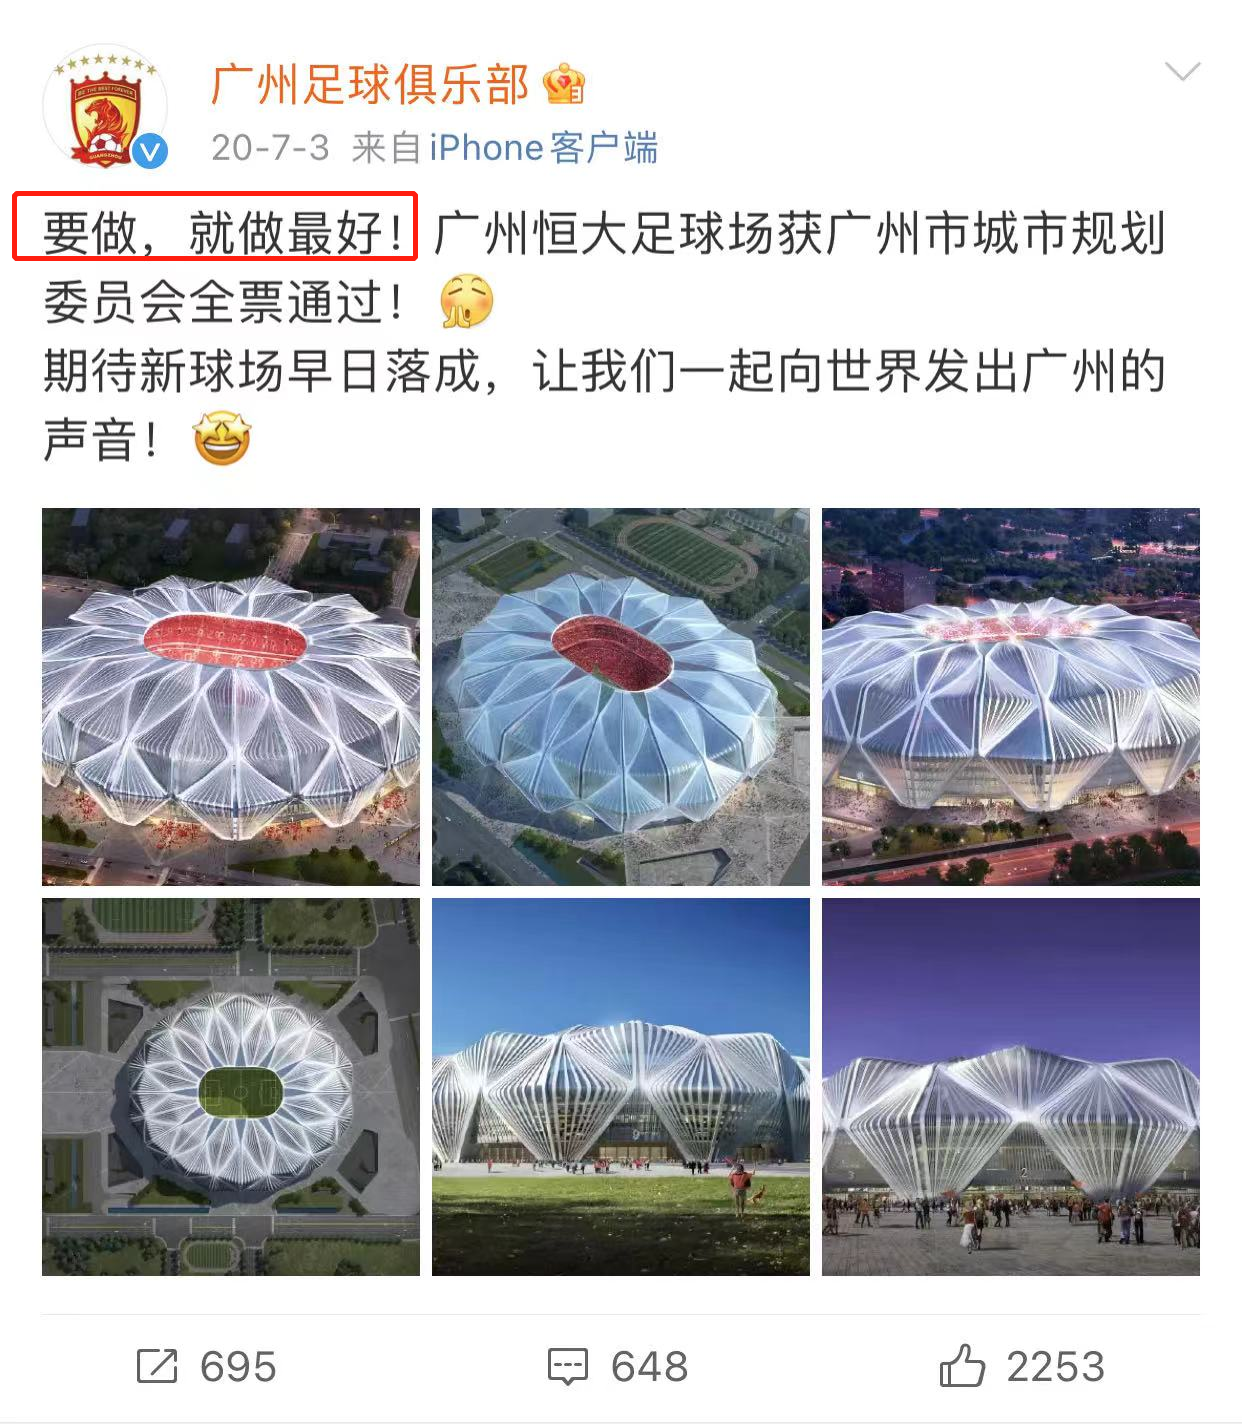This screenshot has width=1242, height=1424.
Task: Like the post with the thumbs-up icon
Action: [x=962, y=1365]
